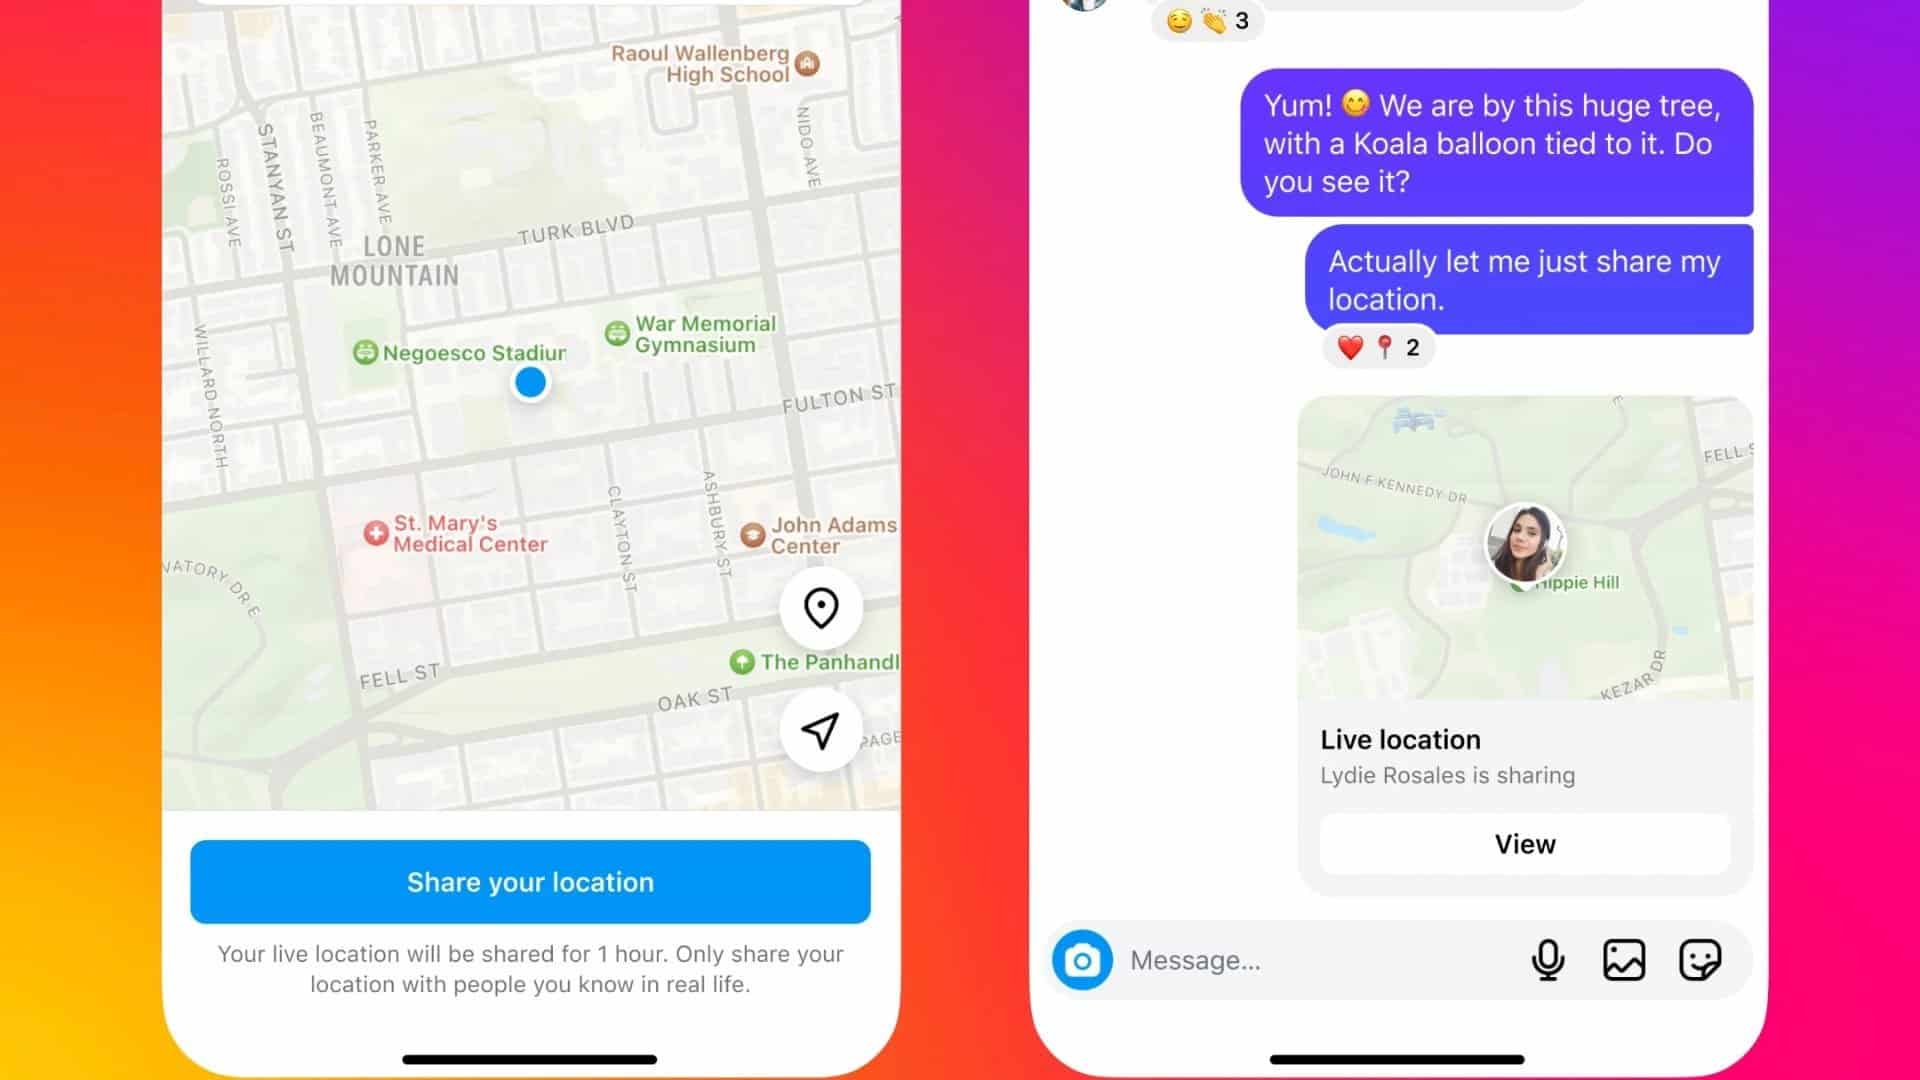Tap the heart reaction on message
The image size is (1920, 1080).
[1348, 345]
